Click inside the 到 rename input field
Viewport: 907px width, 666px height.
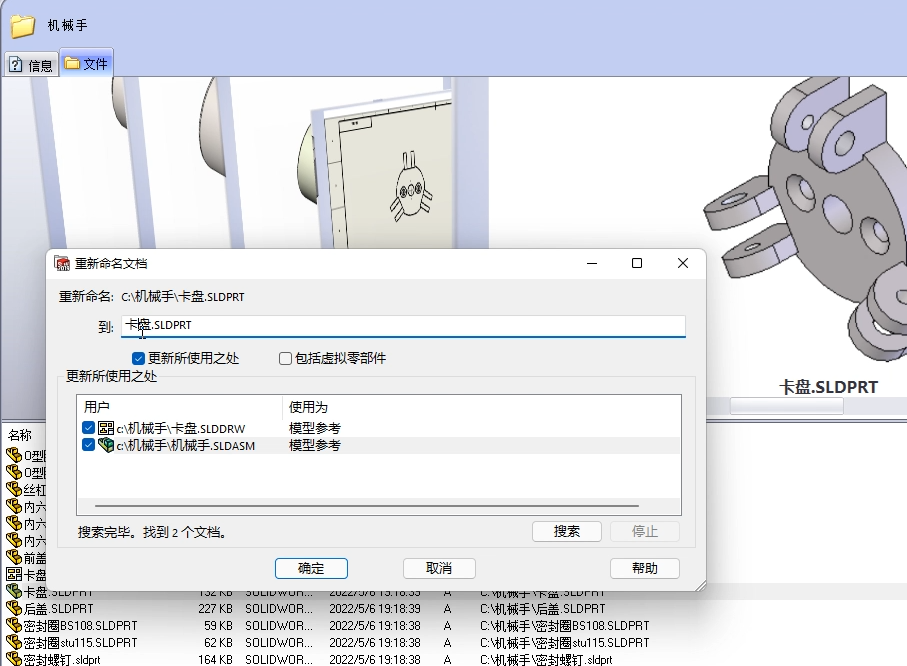[x=400, y=325]
